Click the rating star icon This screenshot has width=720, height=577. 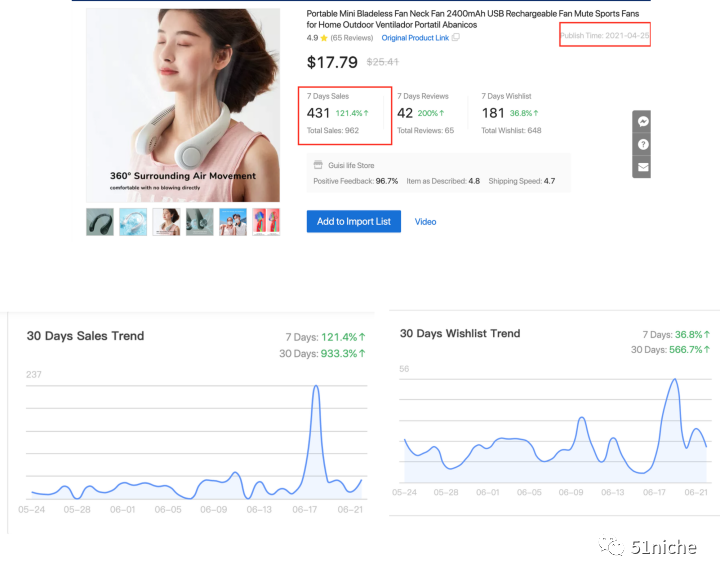[x=324, y=38]
